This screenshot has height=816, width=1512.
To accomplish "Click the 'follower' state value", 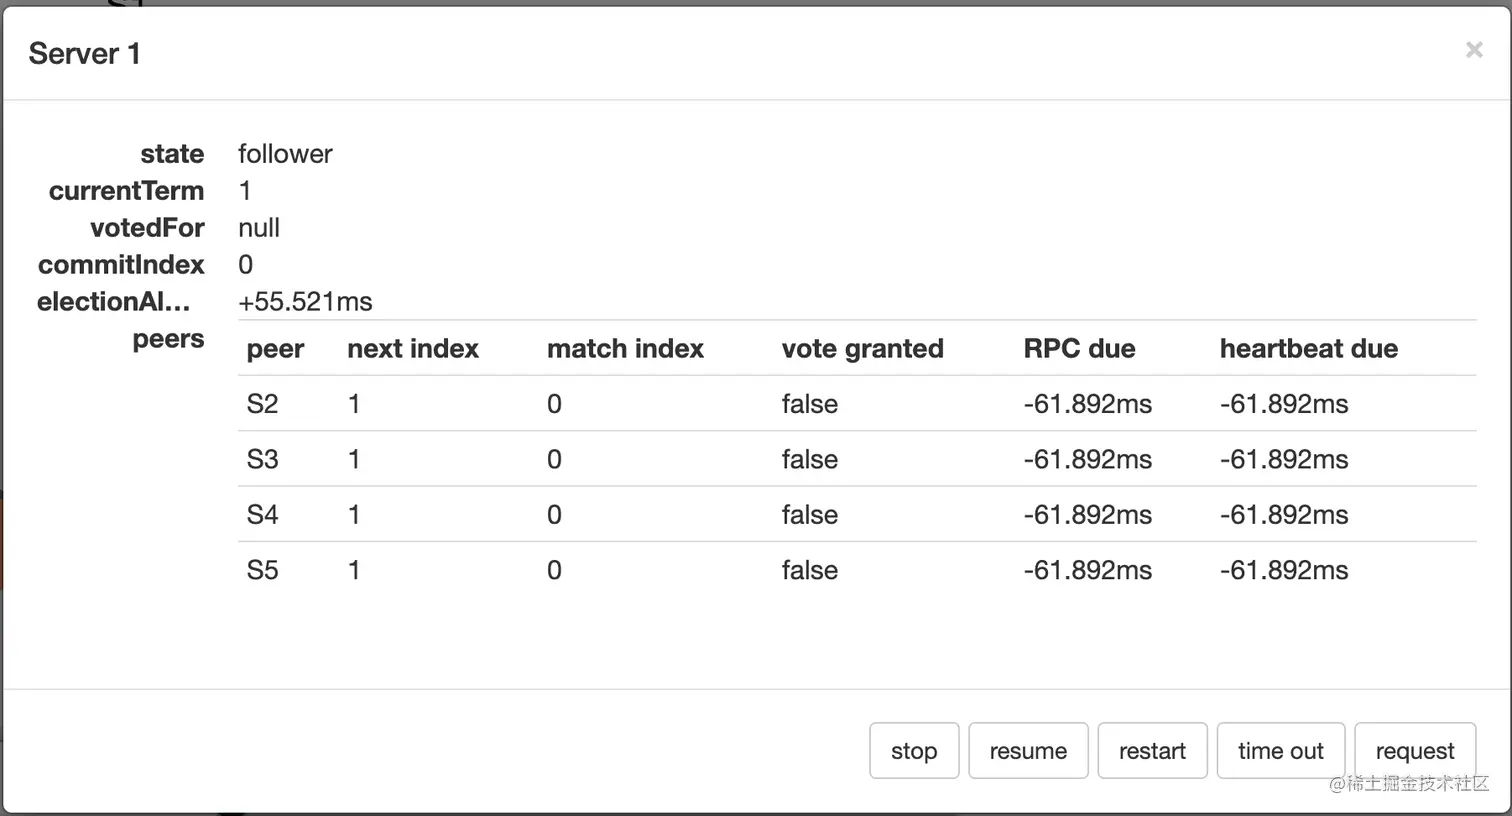I will [285, 154].
